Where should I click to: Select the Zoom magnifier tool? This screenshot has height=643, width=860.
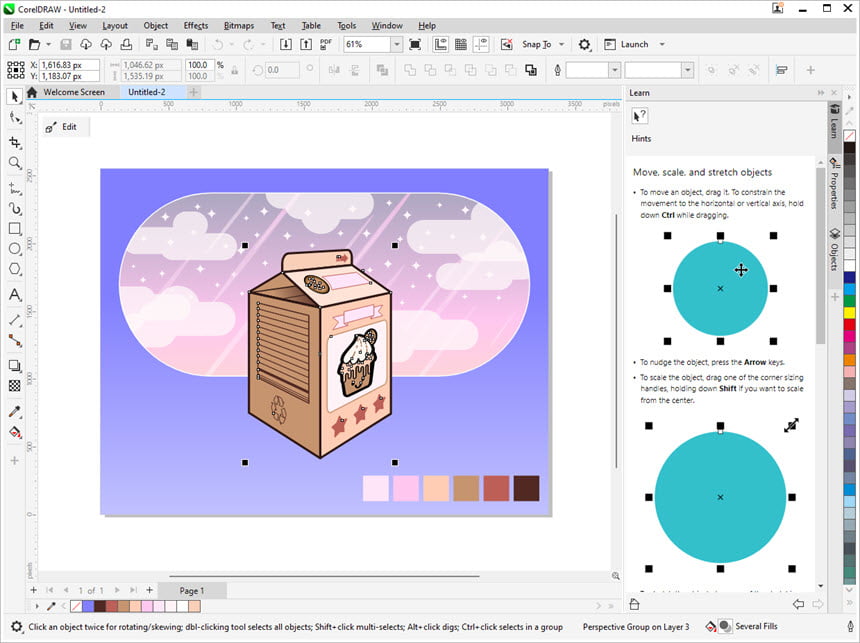[x=15, y=163]
